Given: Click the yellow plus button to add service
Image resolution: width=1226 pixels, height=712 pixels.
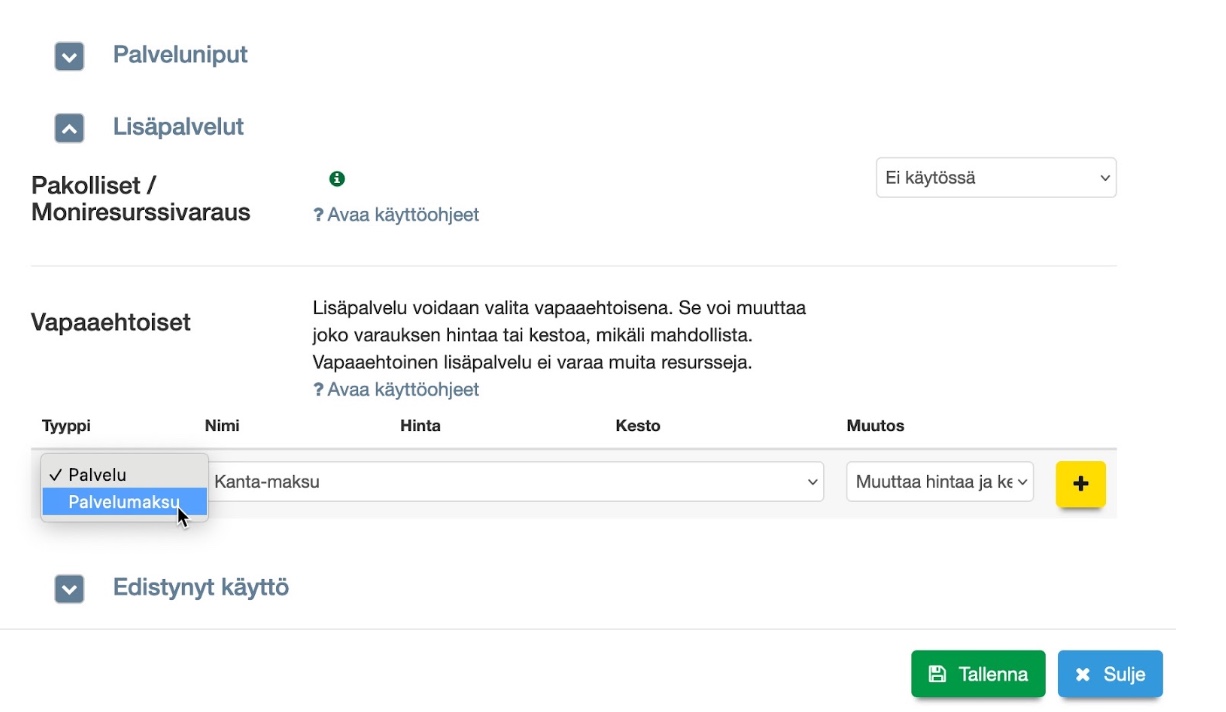Looking at the screenshot, I should (x=1080, y=484).
